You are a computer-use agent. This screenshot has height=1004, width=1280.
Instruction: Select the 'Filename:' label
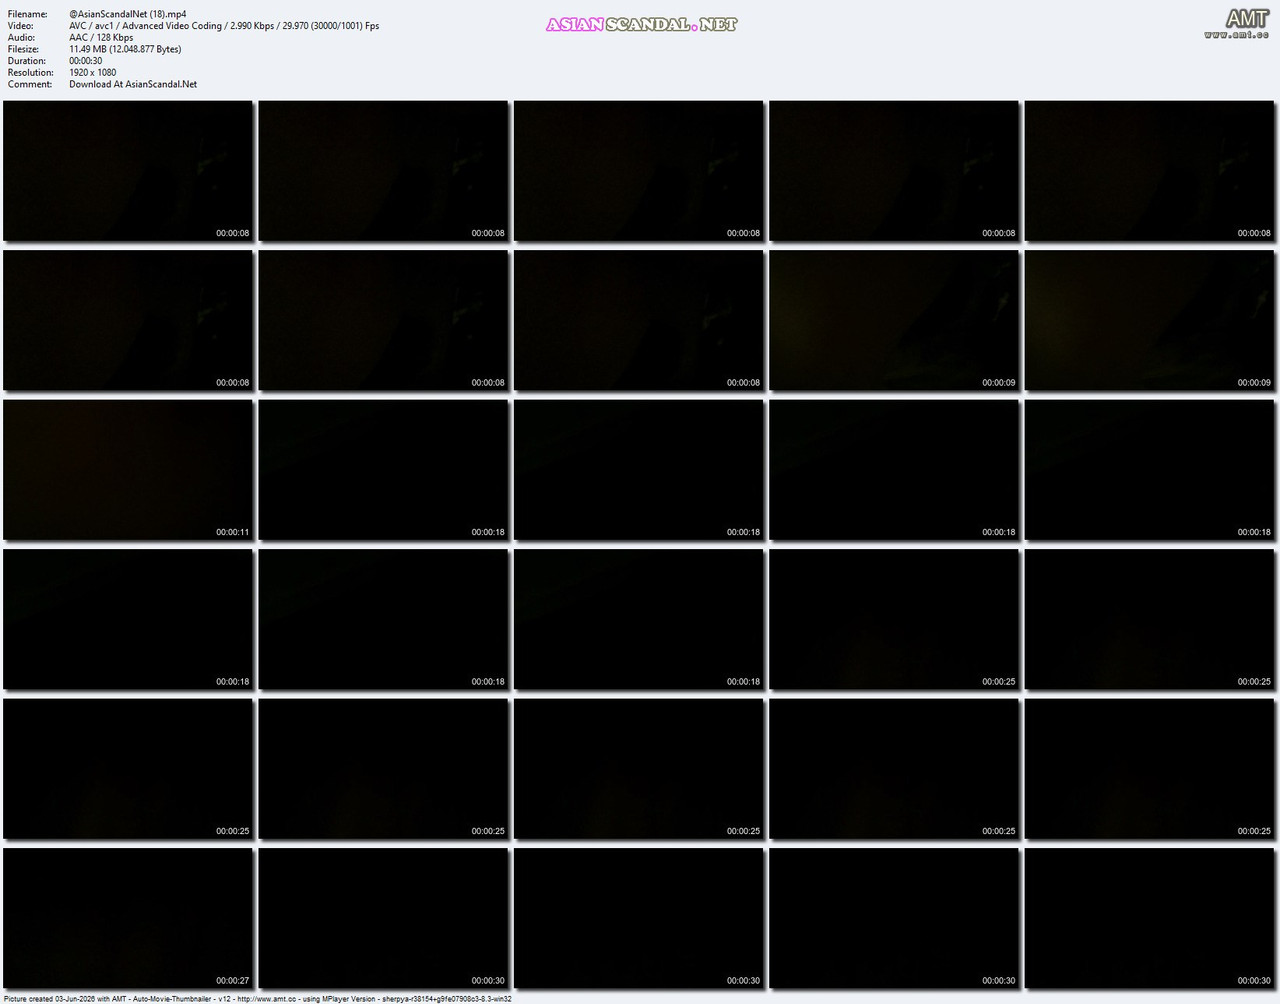coord(28,14)
